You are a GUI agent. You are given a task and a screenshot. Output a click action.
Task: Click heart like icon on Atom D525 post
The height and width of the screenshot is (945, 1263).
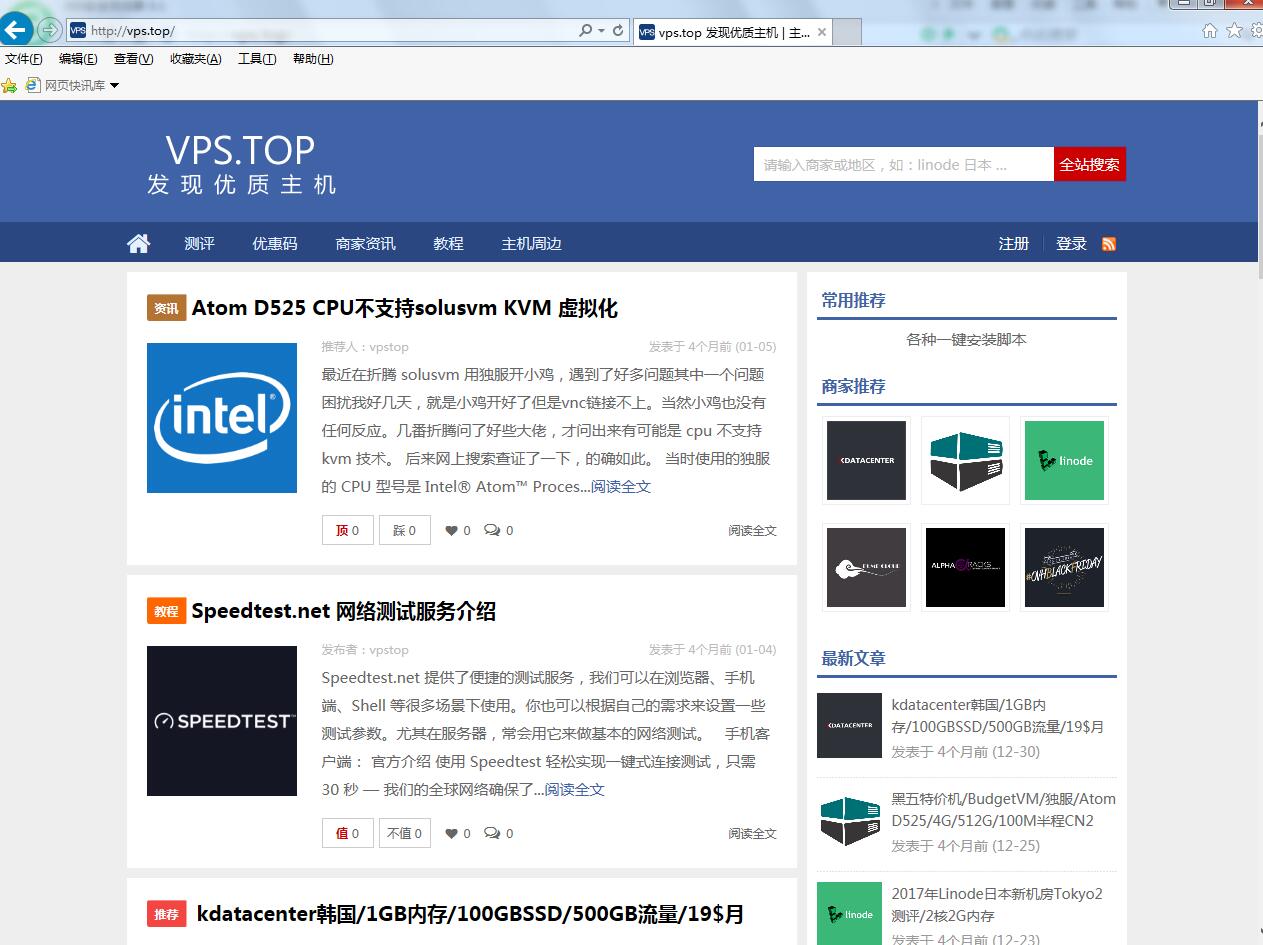451,530
